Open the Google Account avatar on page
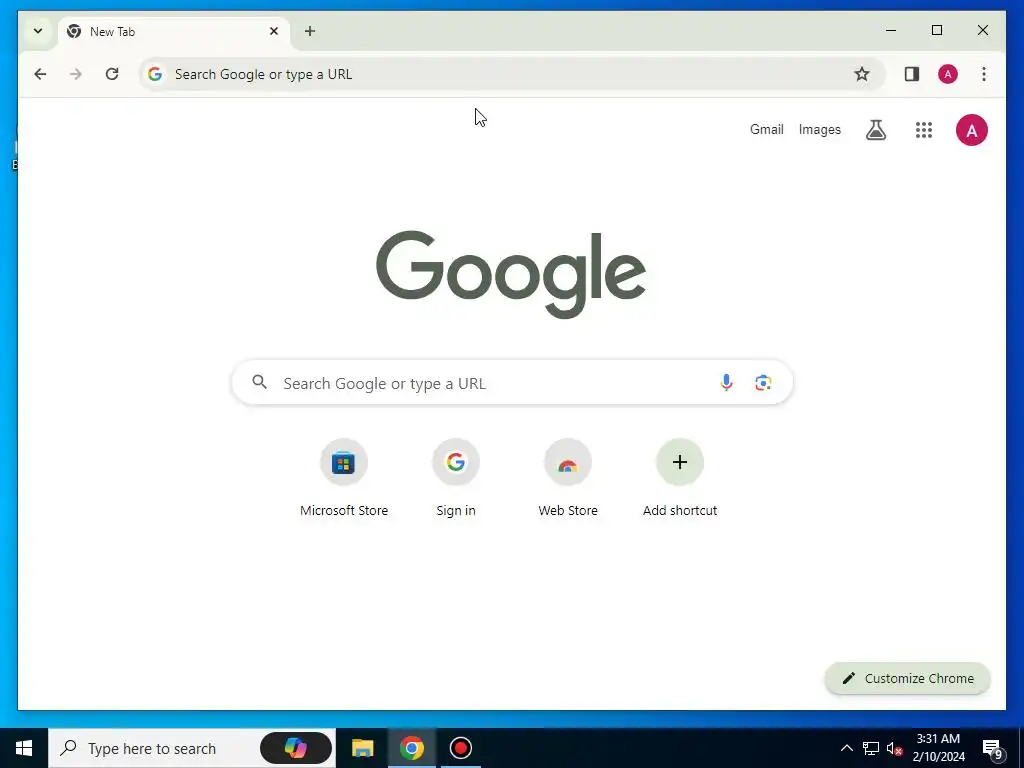The image size is (1024, 768). pyautogui.click(x=972, y=130)
